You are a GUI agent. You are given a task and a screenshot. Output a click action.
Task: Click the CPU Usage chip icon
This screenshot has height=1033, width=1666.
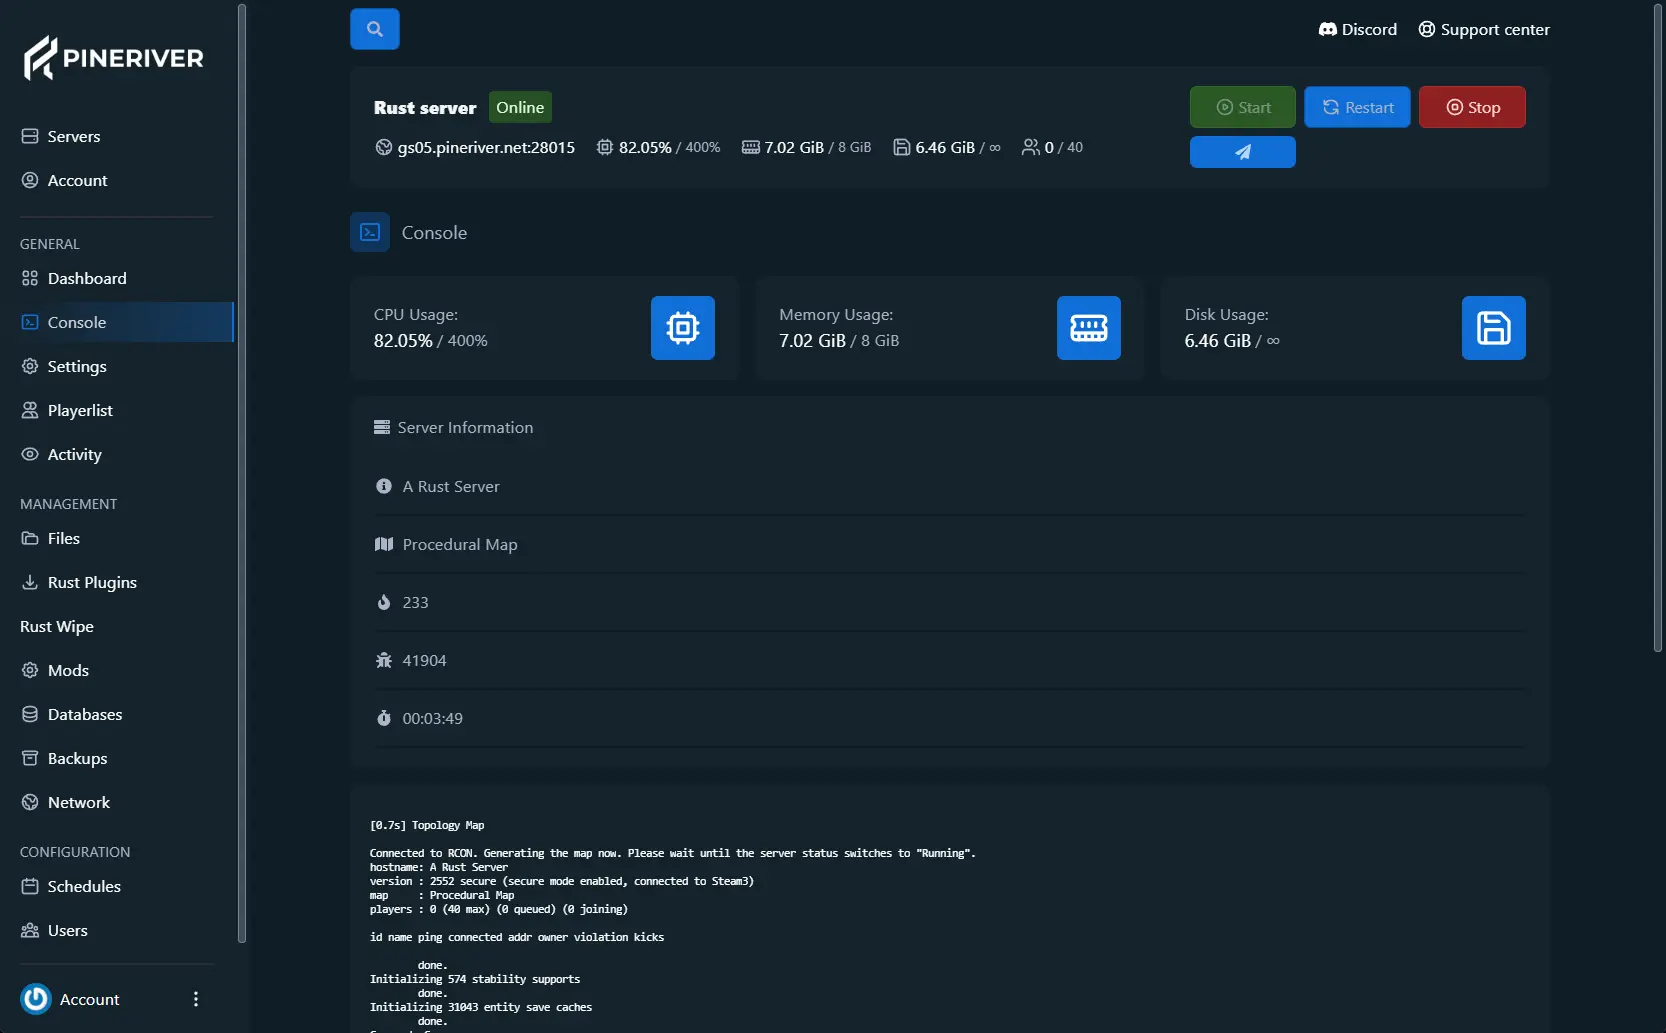tap(683, 328)
